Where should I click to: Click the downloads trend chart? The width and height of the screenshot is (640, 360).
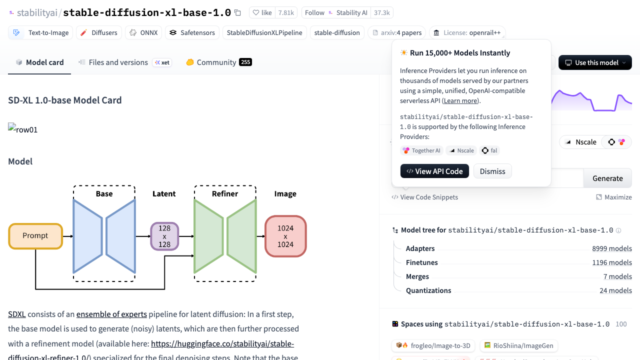(x=591, y=100)
